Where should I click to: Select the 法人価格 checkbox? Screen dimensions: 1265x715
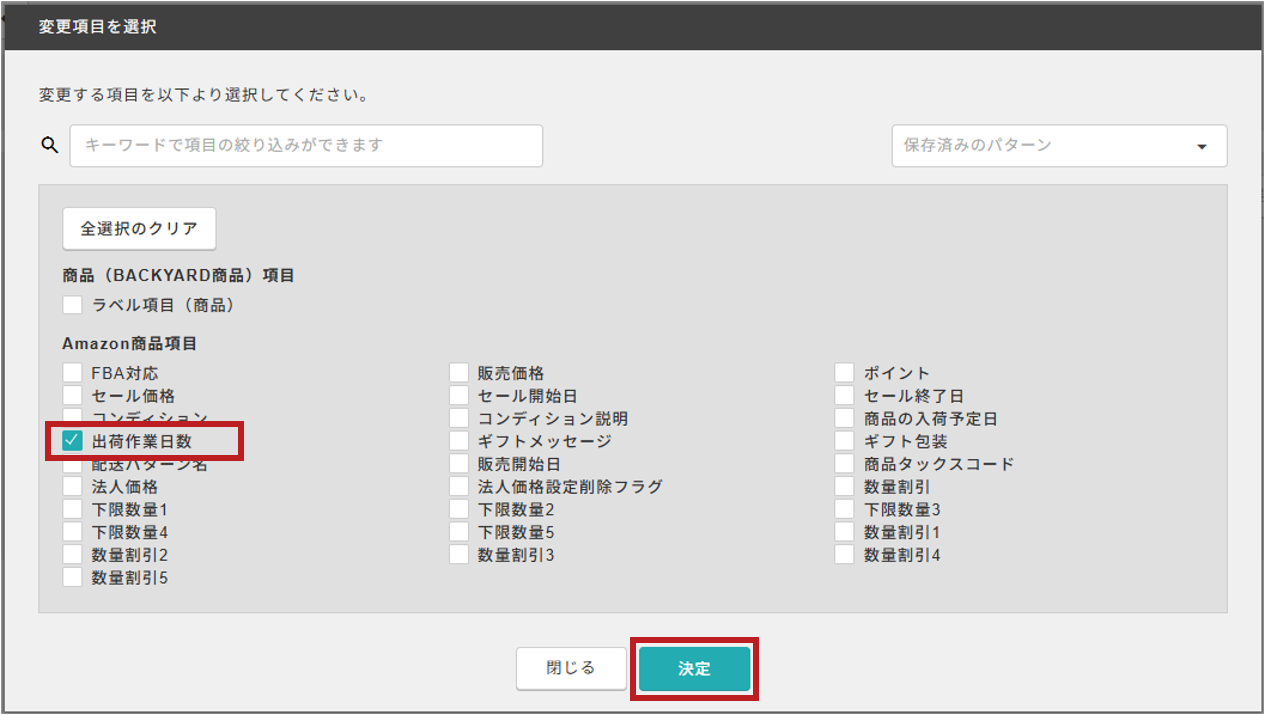point(72,487)
